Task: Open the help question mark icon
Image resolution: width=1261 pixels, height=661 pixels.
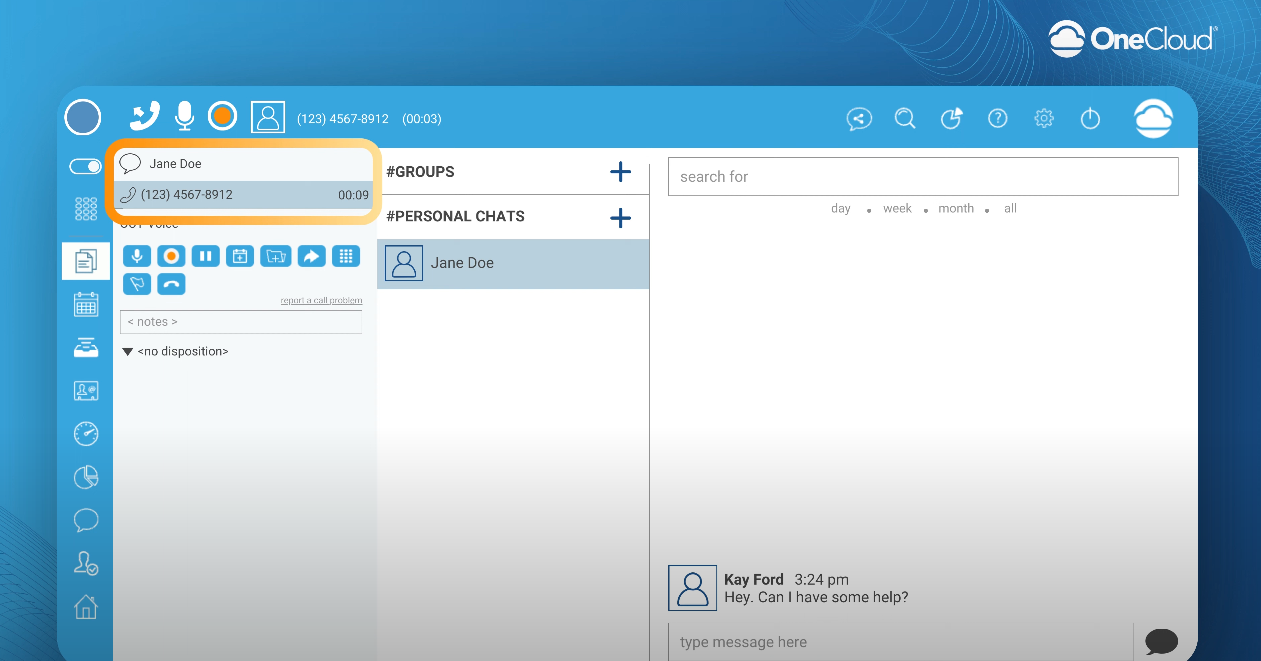Action: [997, 118]
